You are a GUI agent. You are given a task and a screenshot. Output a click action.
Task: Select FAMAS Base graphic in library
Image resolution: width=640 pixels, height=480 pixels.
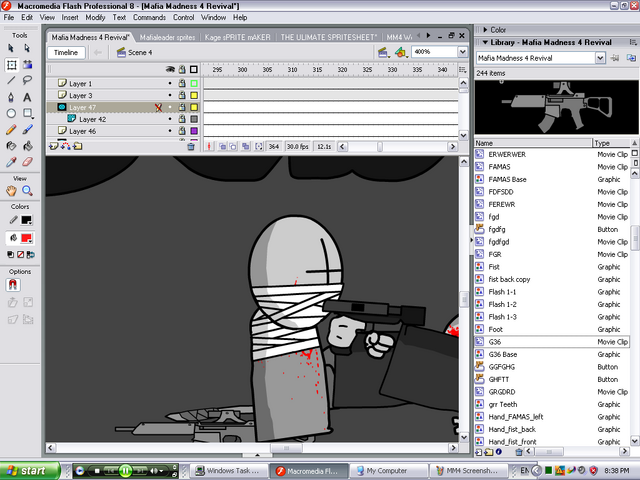tap(551, 179)
